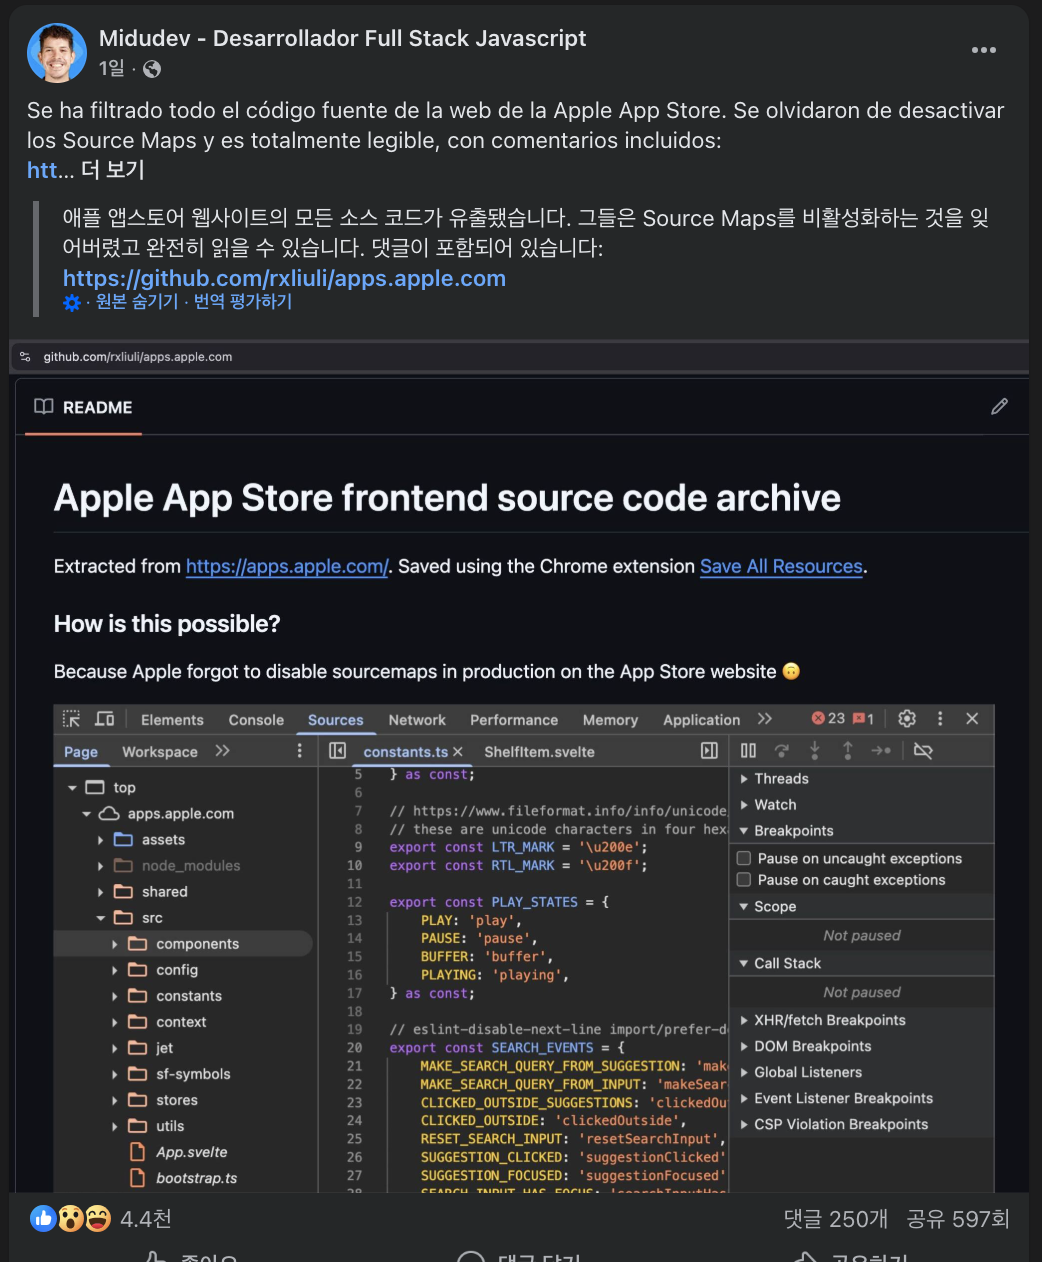
Task: Click the README edit pencil icon
Action: pyautogui.click(x=999, y=406)
